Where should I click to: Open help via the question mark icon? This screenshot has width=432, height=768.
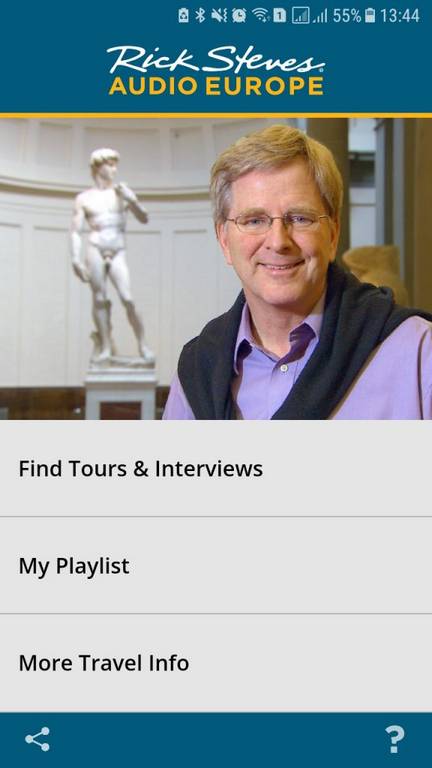(394, 740)
